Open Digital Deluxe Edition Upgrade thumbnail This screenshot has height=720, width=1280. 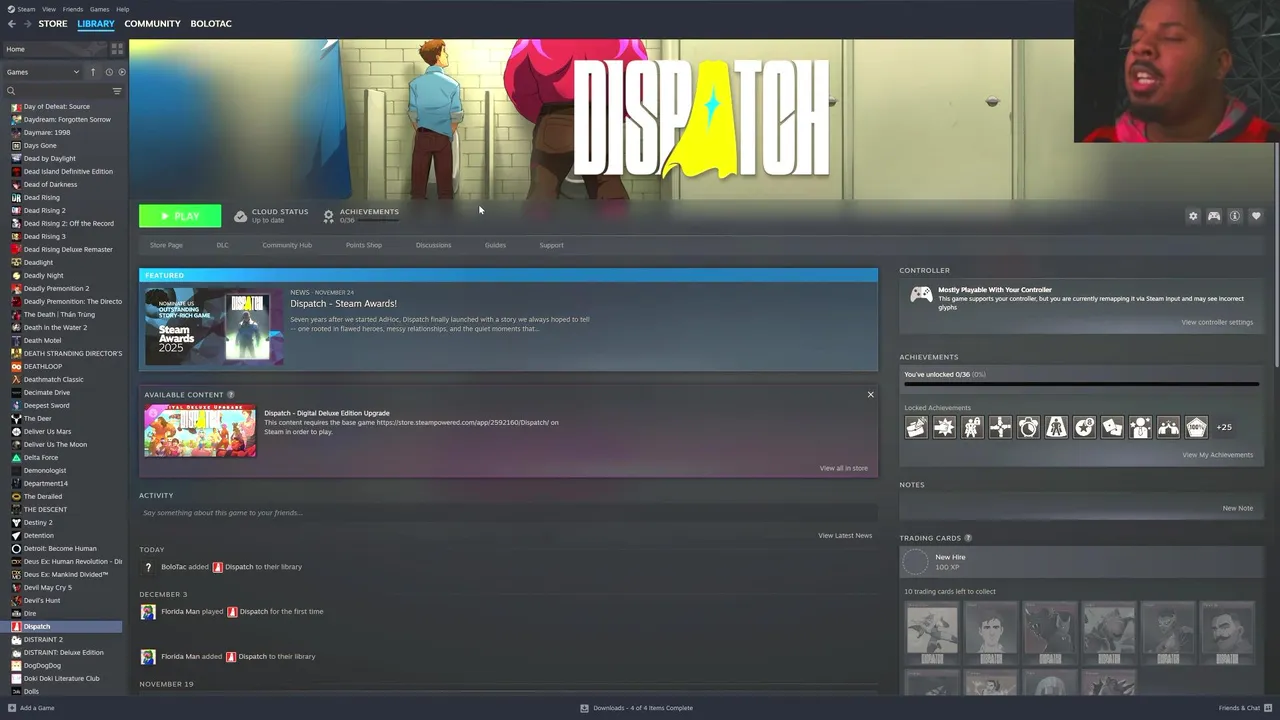pyautogui.click(x=200, y=431)
